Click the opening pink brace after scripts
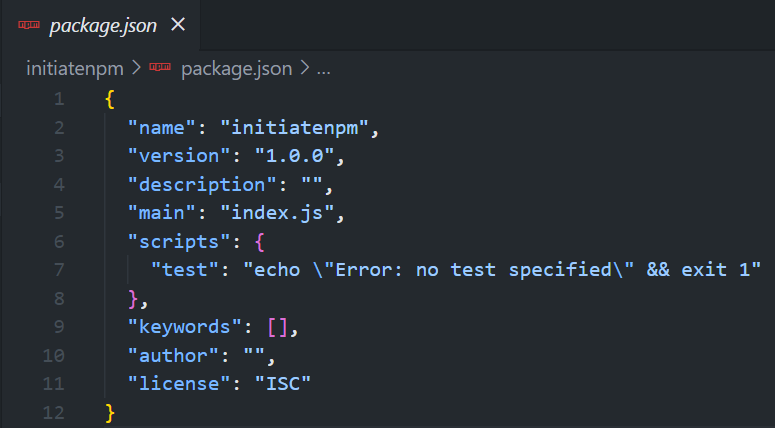Image resolution: width=775 pixels, height=428 pixels. click(260, 242)
